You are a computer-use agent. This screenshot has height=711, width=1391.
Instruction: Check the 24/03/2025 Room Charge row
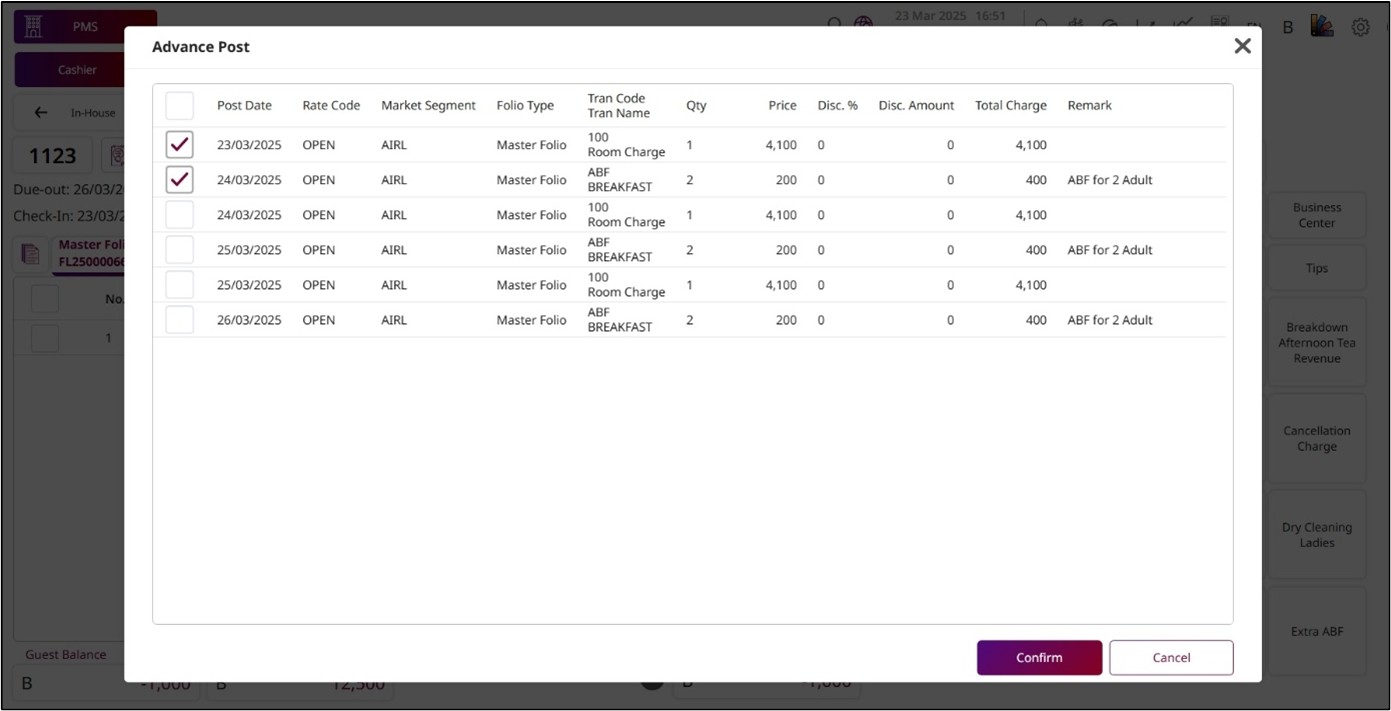pos(180,215)
